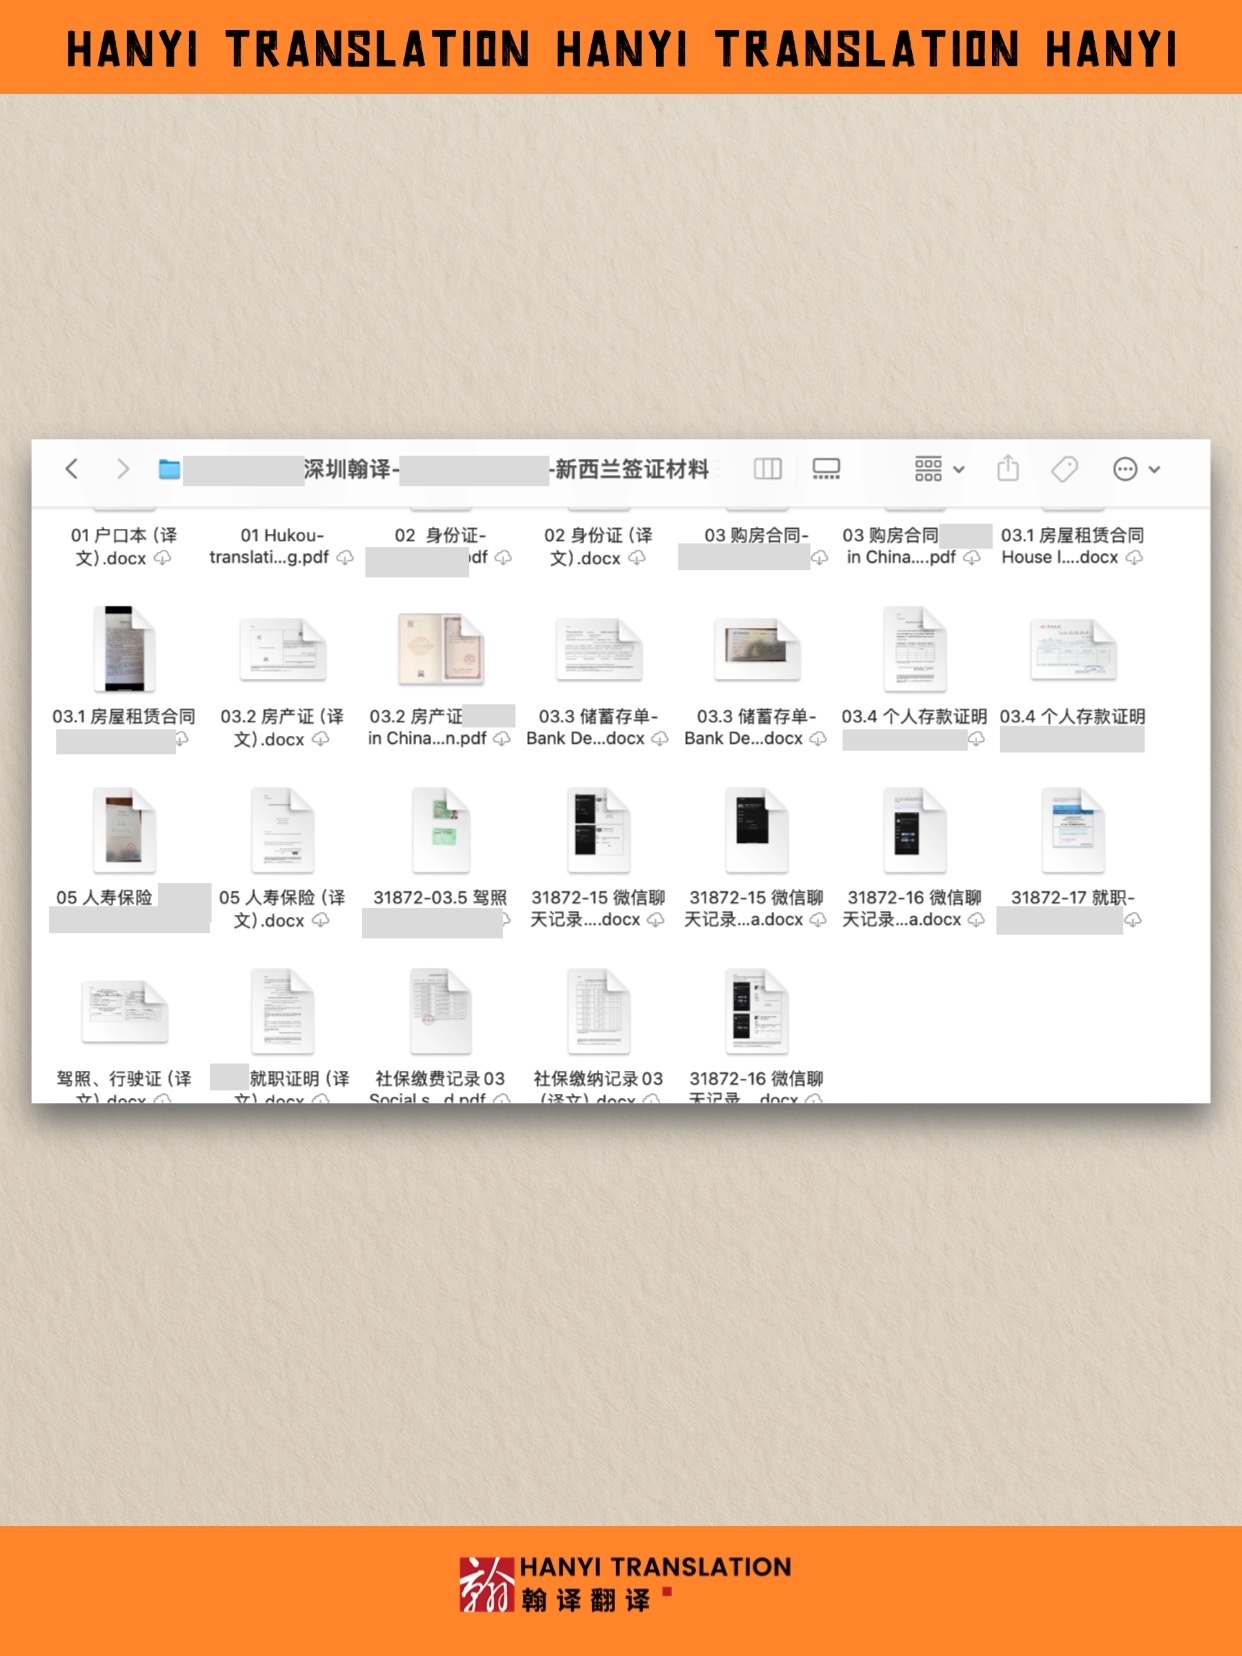Download cloud icon for 31872-17 就职- file
Image resolution: width=1242 pixels, height=1656 pixels.
(x=1133, y=920)
